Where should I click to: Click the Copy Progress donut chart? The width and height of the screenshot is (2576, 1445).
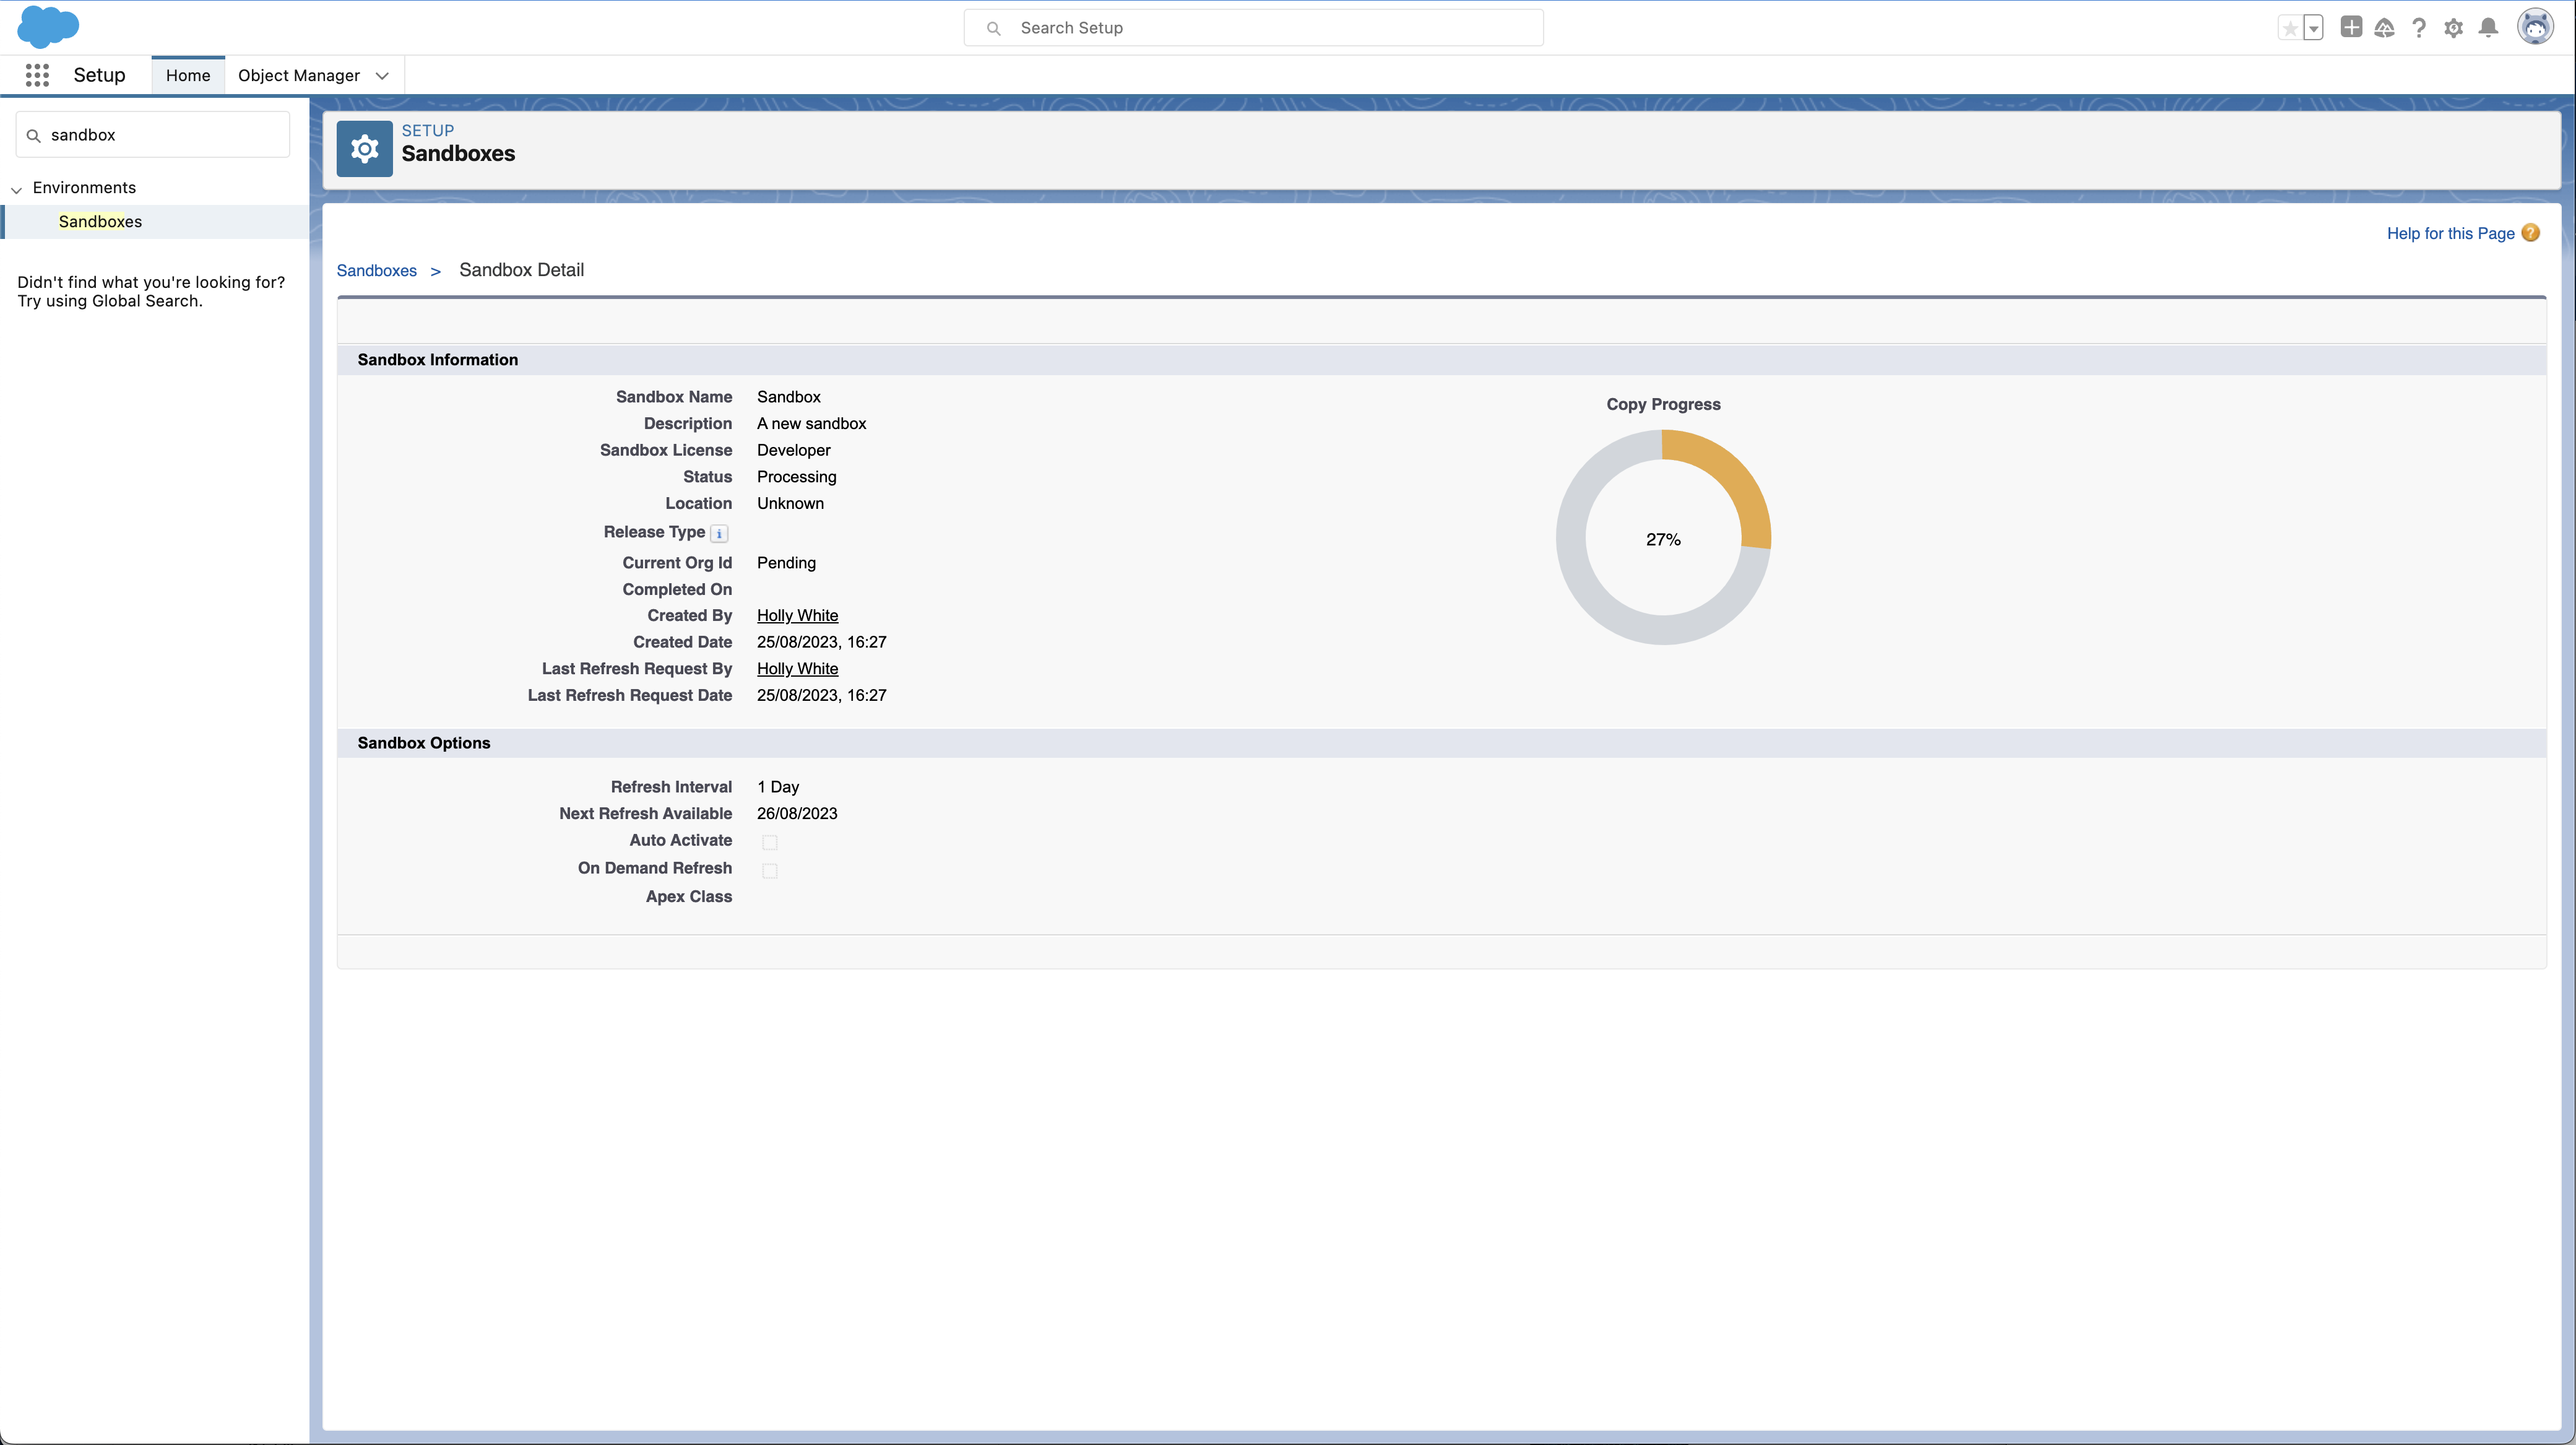(1663, 537)
